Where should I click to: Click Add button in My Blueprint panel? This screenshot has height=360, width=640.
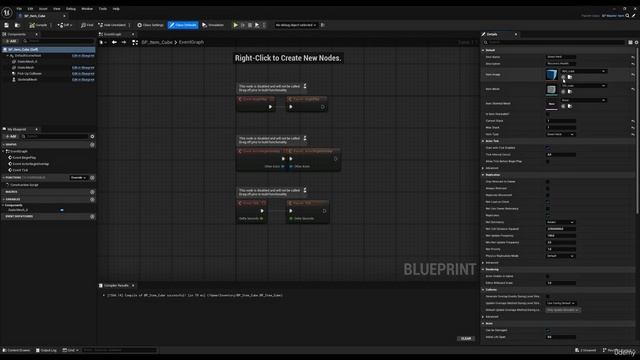pos(11,136)
